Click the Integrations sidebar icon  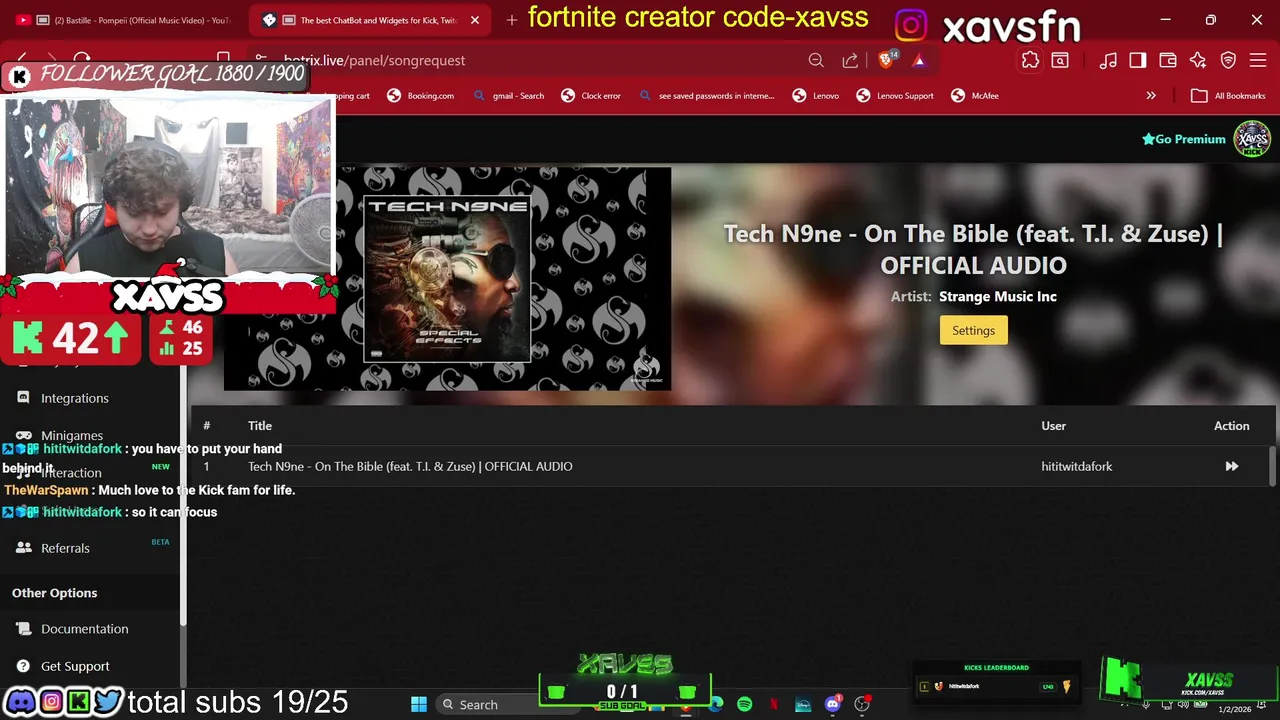click(x=23, y=398)
